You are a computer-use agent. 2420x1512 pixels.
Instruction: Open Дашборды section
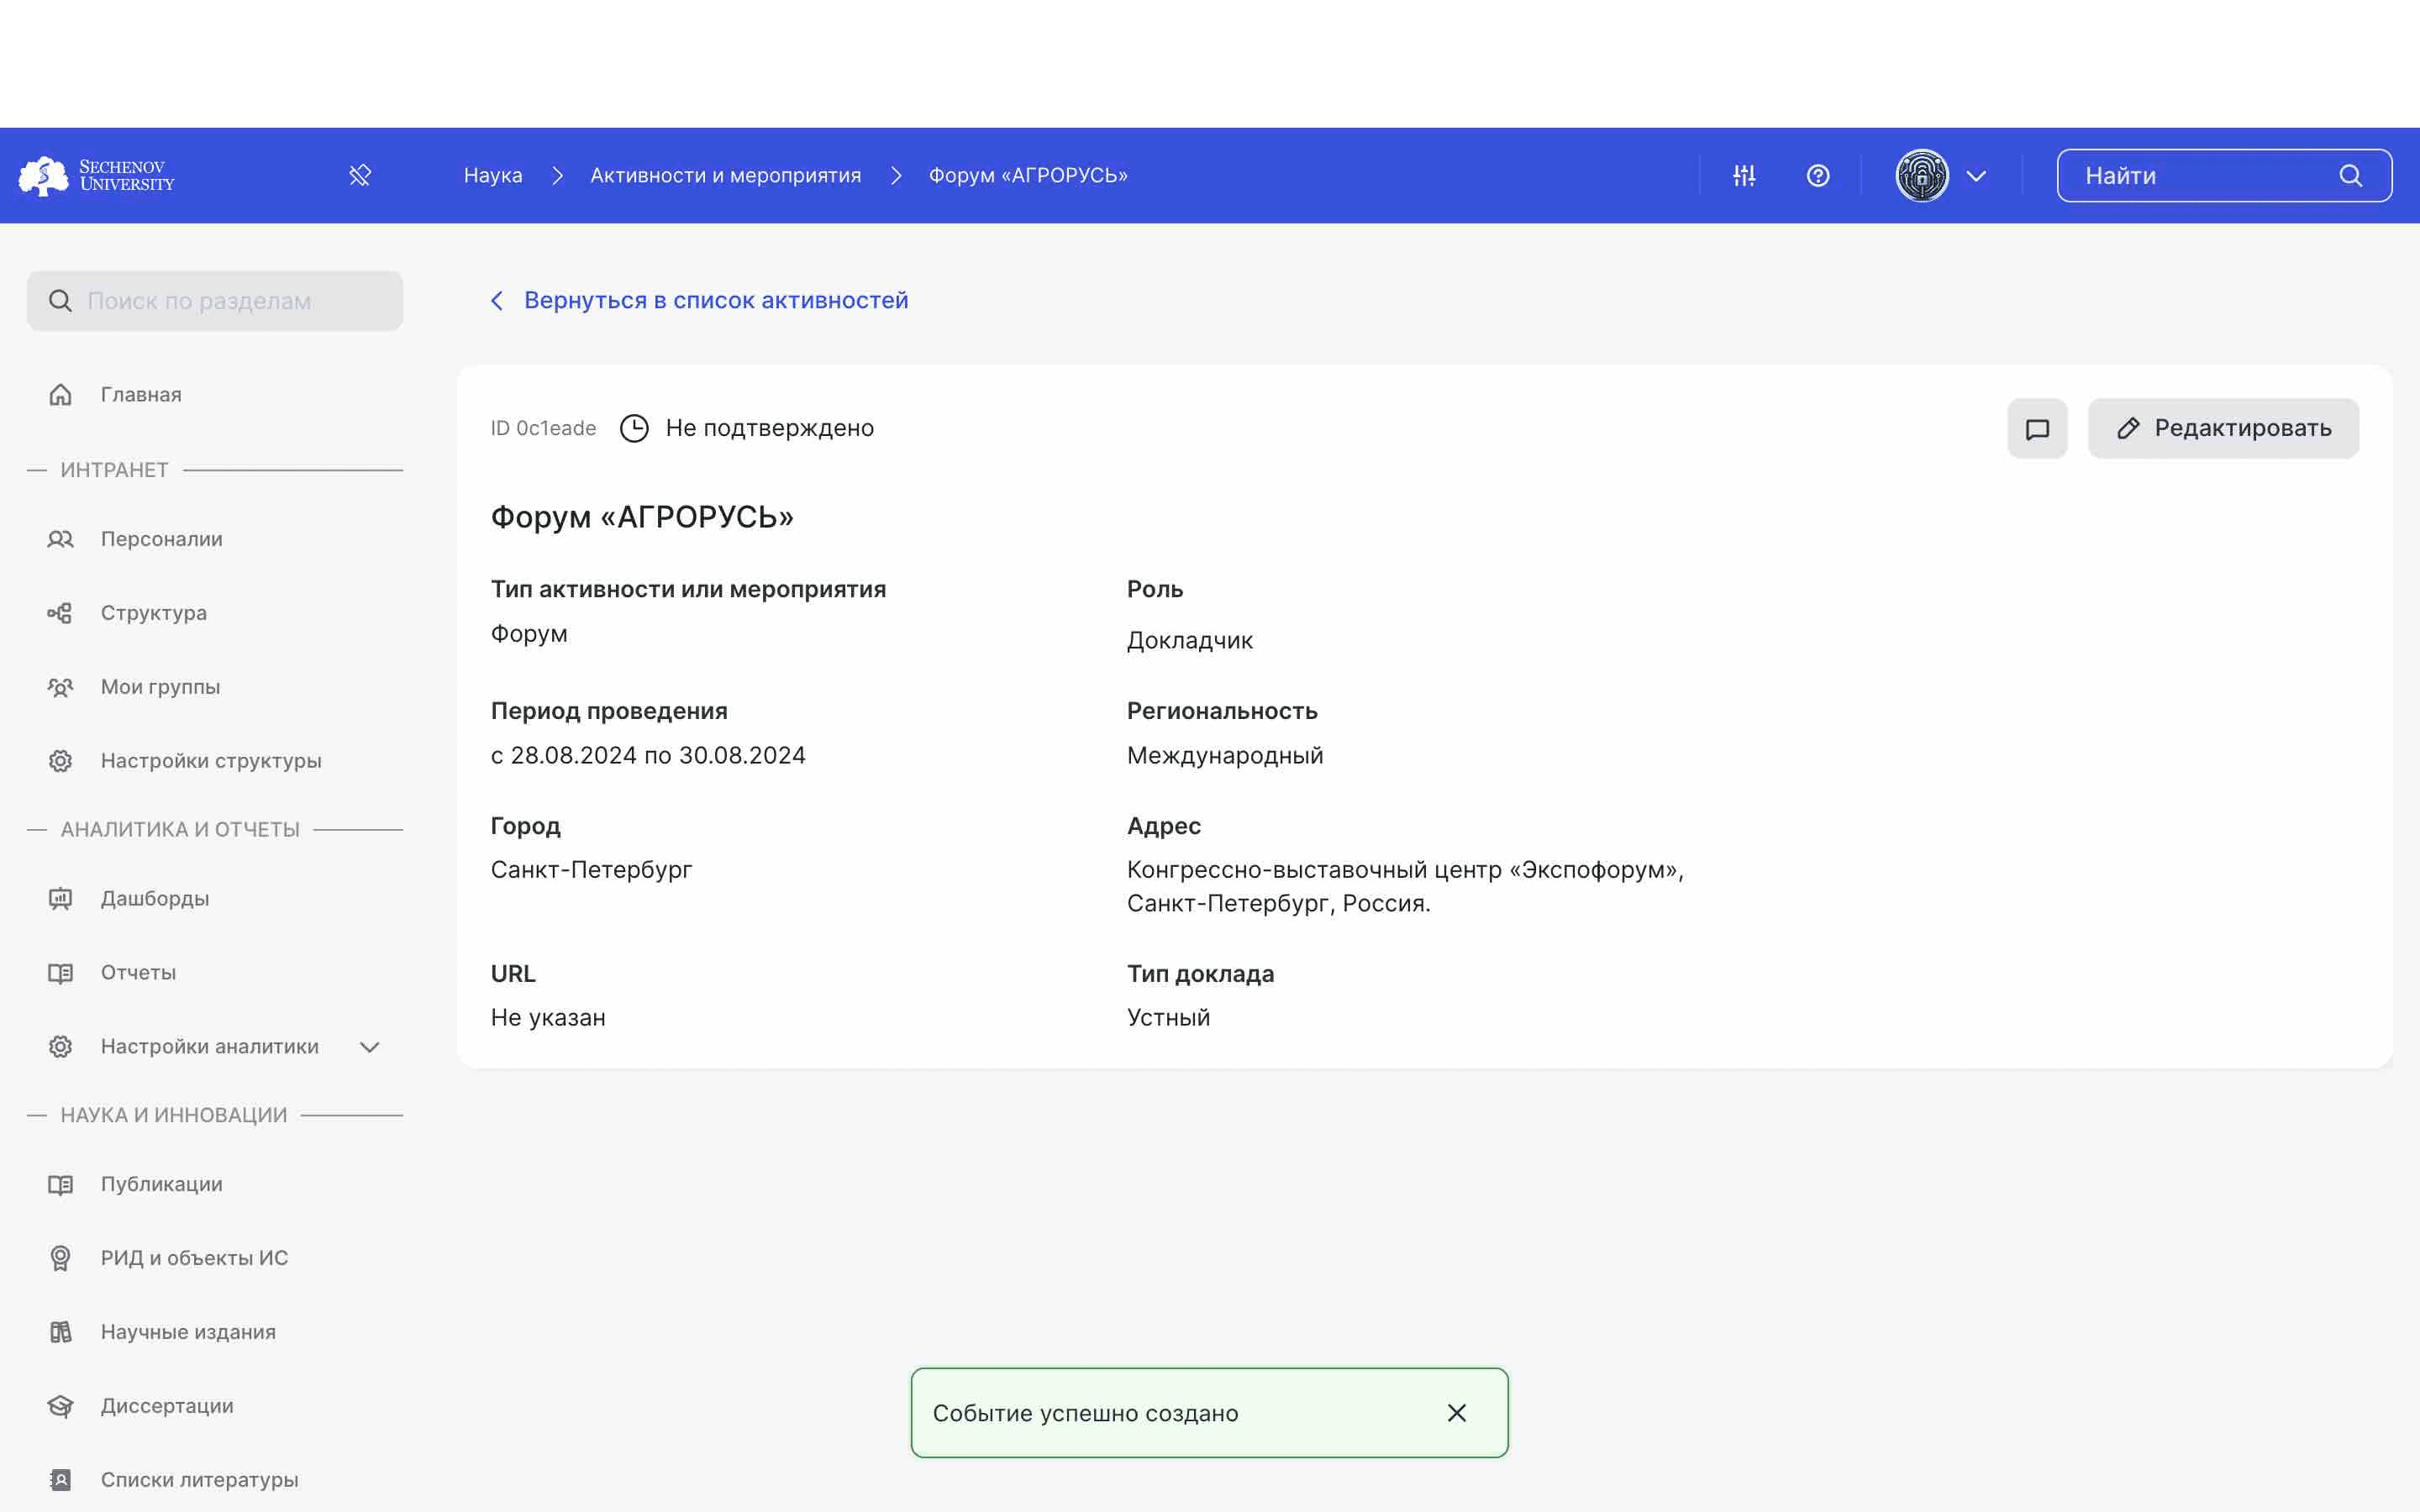click(155, 899)
